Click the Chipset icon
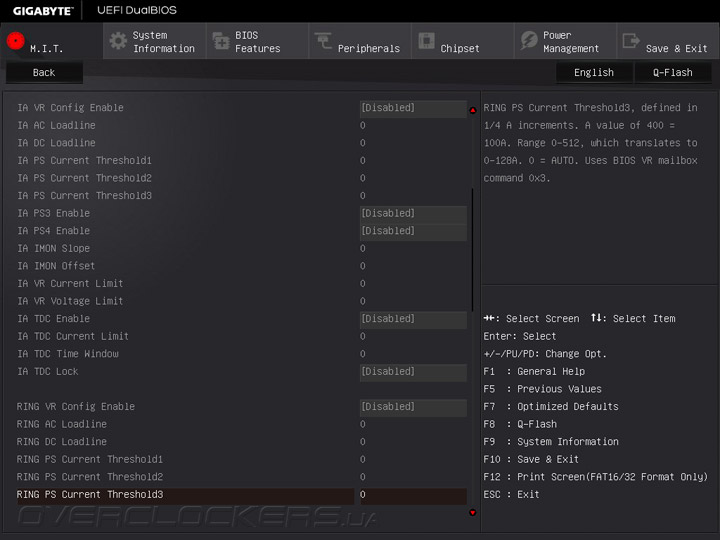 (x=426, y=41)
